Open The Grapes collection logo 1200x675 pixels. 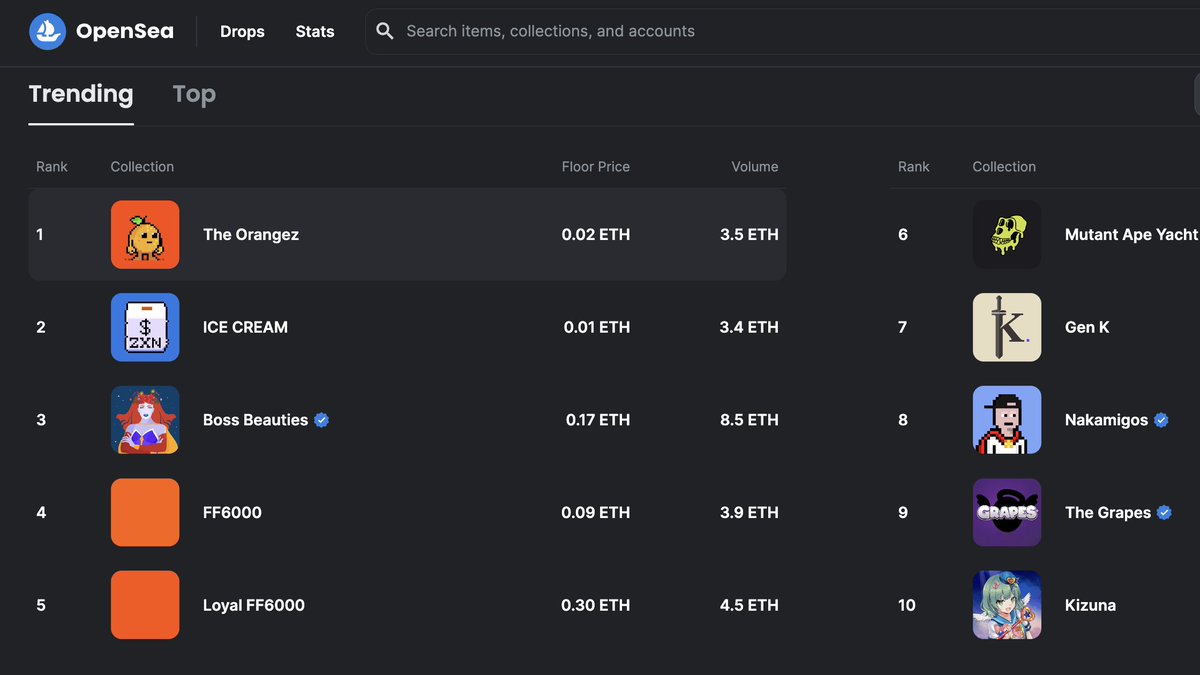click(x=1007, y=512)
